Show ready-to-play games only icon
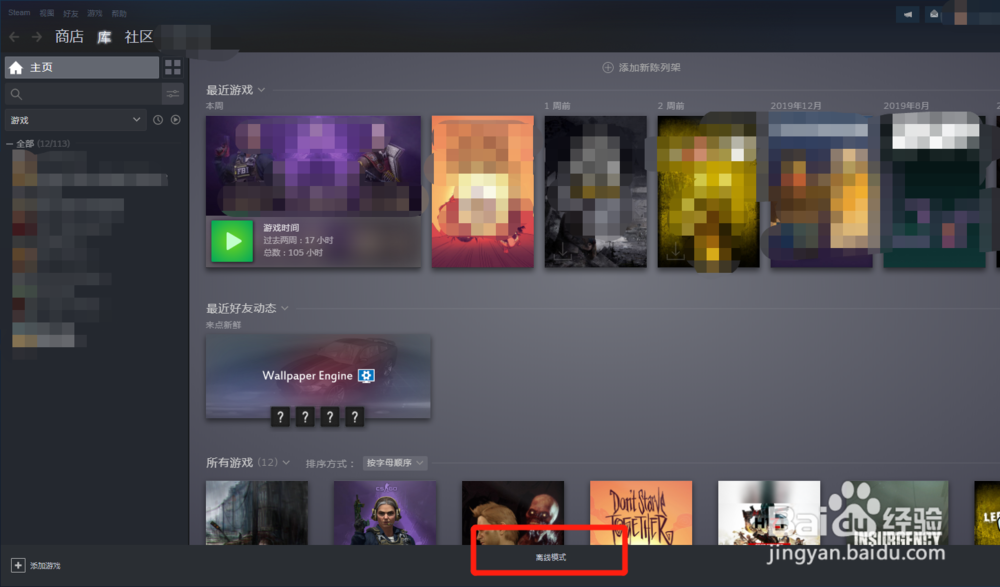Image resolution: width=1000 pixels, height=587 pixels. pos(175,120)
